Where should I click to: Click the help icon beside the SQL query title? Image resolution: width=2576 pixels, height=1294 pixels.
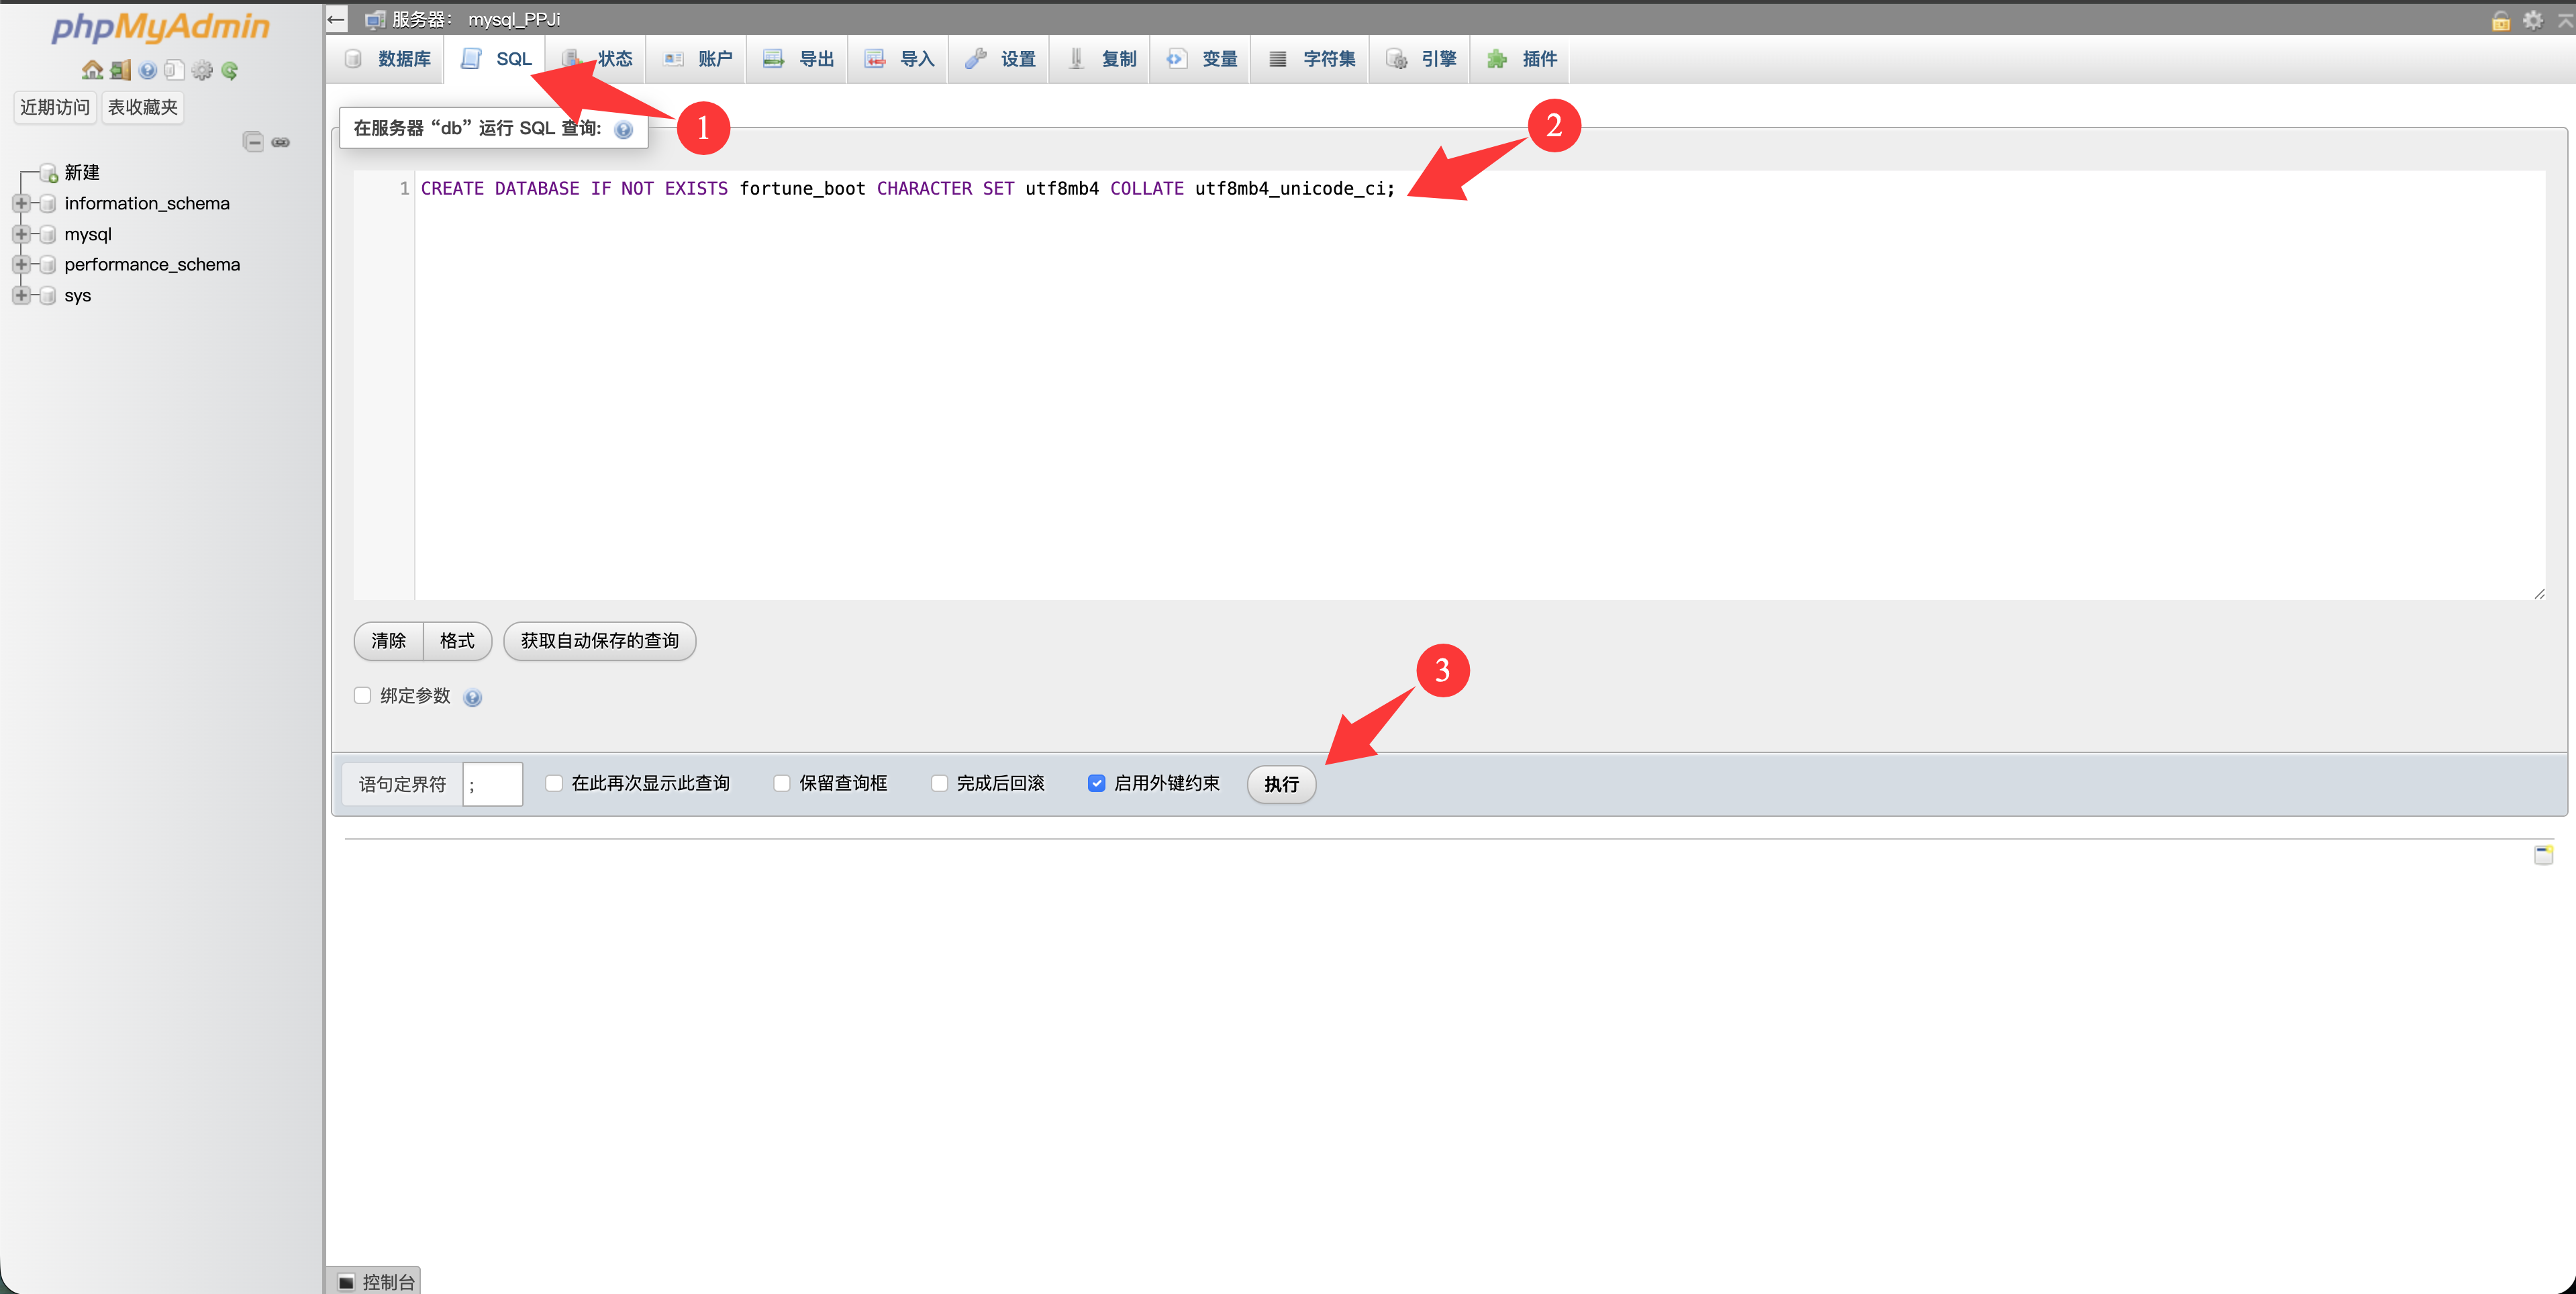(624, 130)
